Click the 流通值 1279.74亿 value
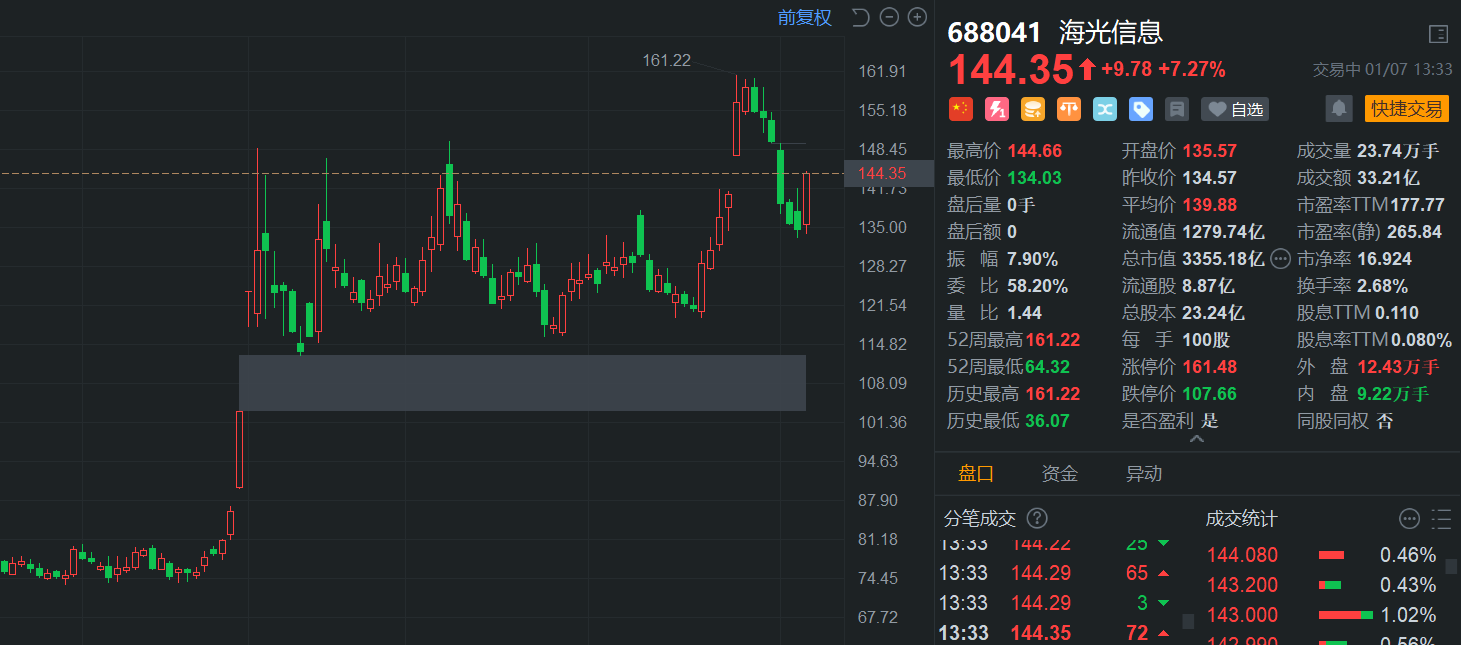This screenshot has height=645, width=1461. pyautogui.click(x=1223, y=232)
